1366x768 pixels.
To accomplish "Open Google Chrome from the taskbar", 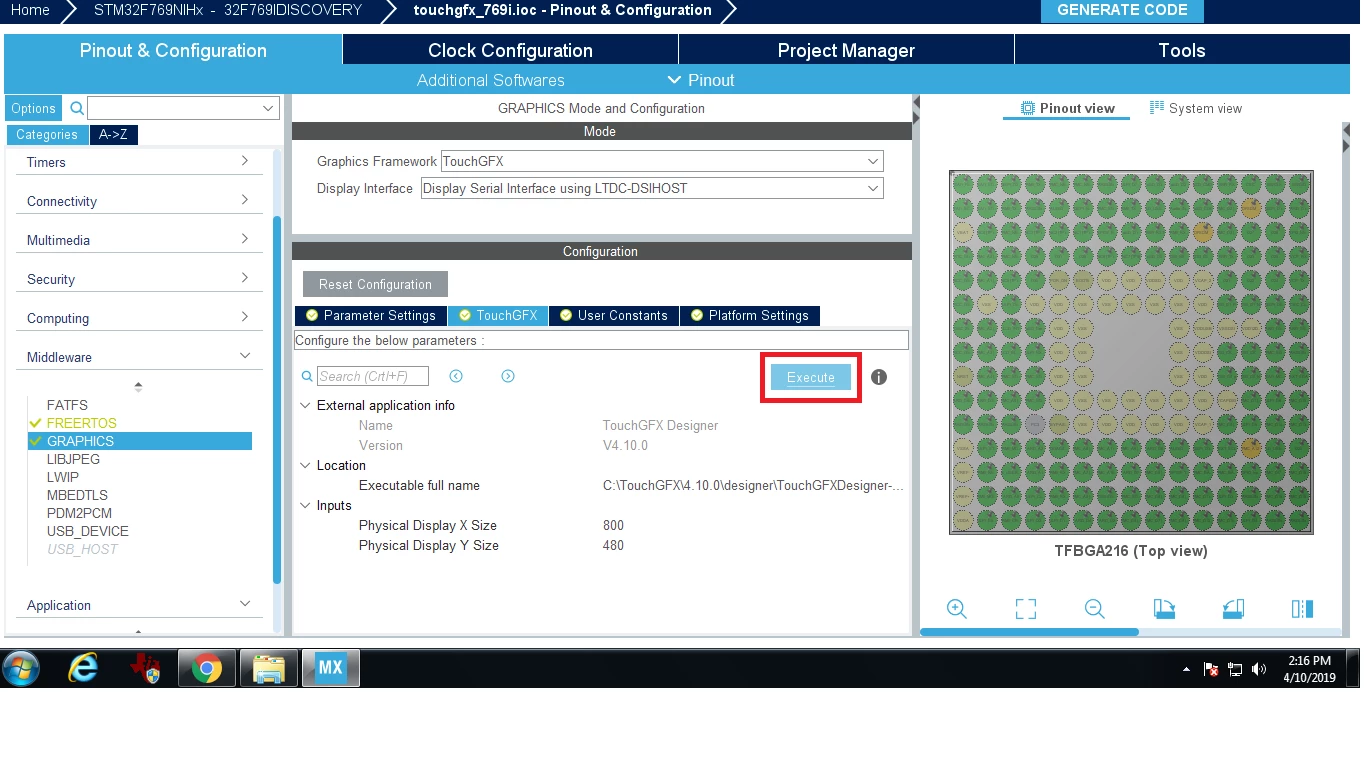I will [x=207, y=669].
